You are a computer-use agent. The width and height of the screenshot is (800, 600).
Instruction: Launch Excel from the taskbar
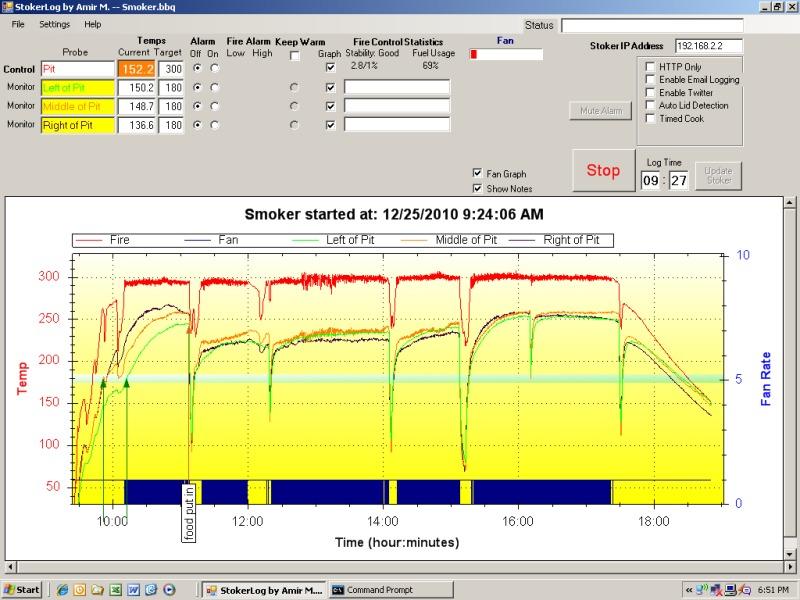[116, 590]
